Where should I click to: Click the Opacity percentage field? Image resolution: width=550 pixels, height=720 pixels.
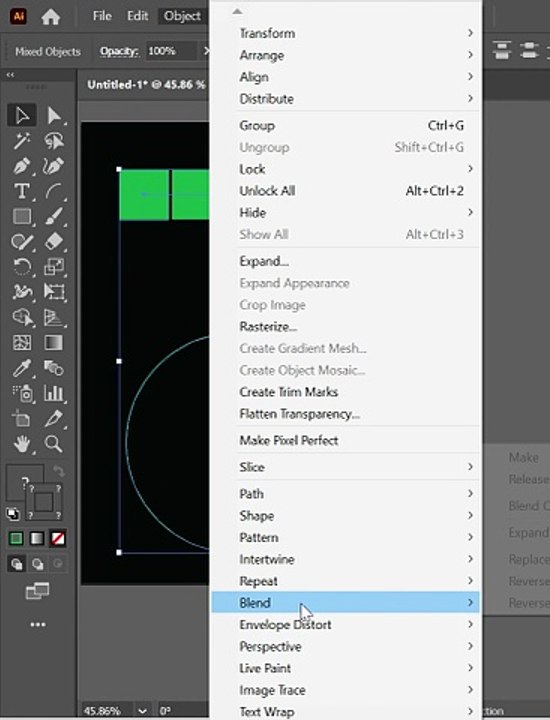coord(172,51)
